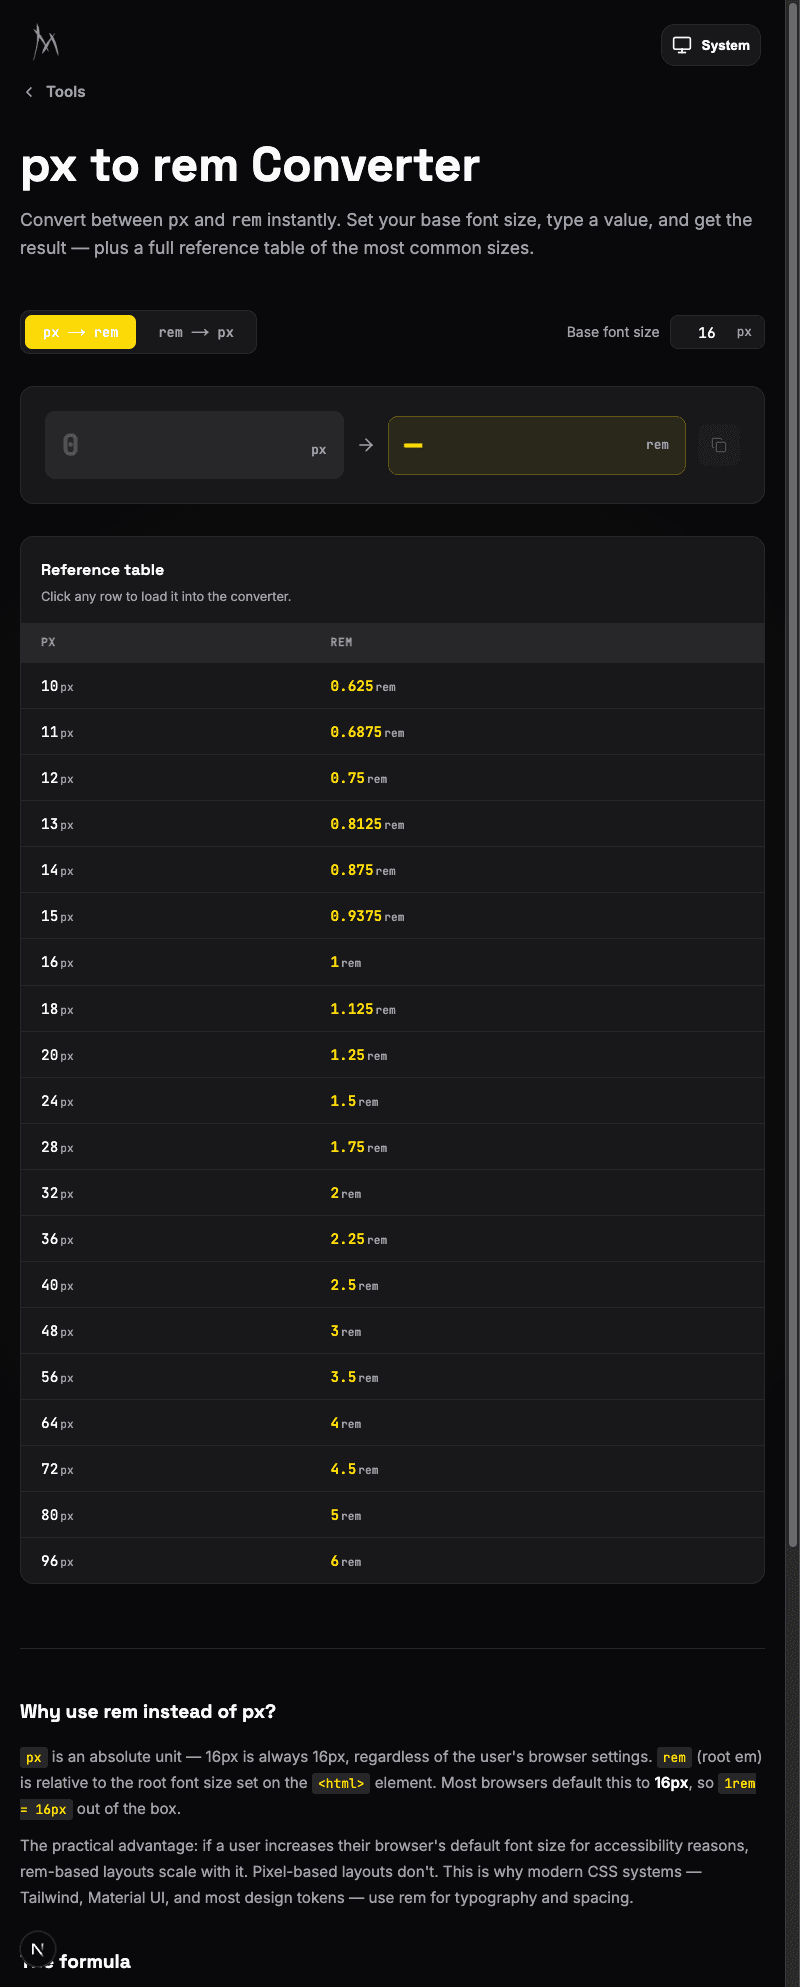Click the site logo icon

(x=45, y=42)
